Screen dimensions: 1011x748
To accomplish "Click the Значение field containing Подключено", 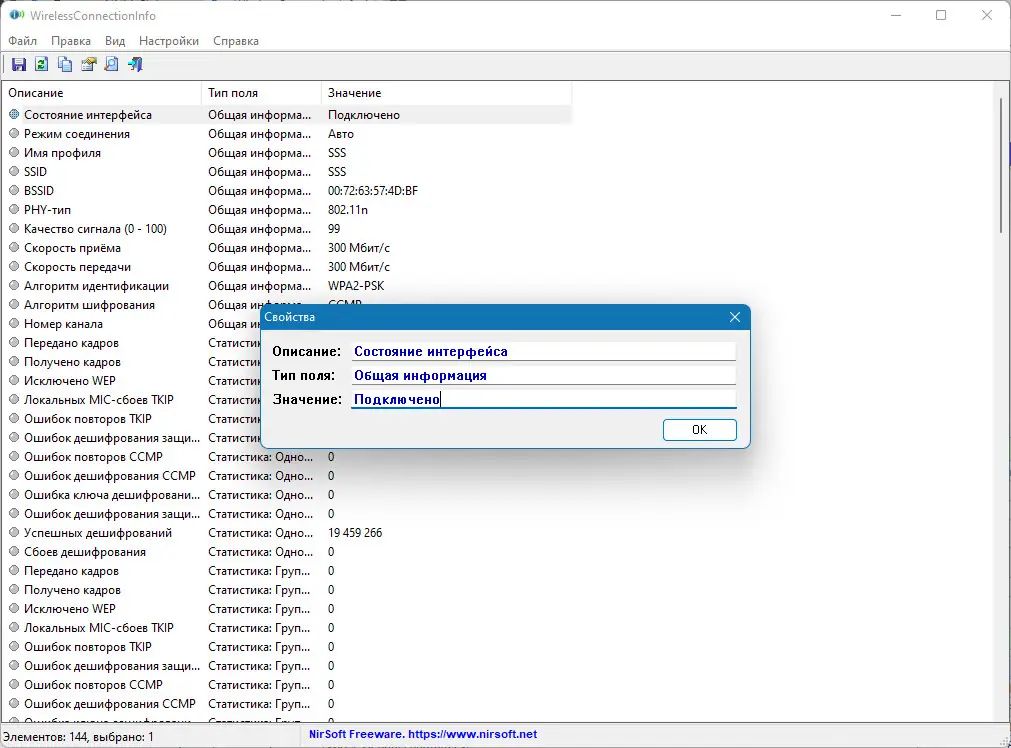I will point(544,399).
